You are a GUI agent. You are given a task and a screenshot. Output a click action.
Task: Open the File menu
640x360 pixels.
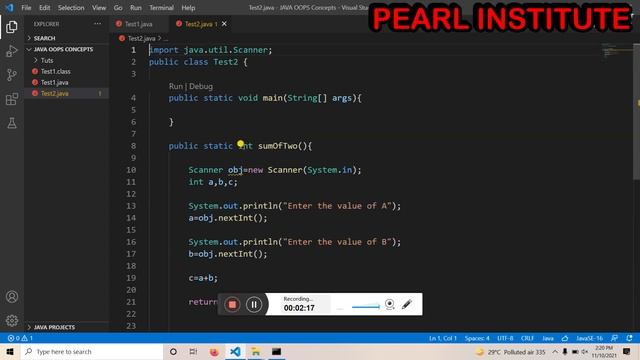coord(26,7)
